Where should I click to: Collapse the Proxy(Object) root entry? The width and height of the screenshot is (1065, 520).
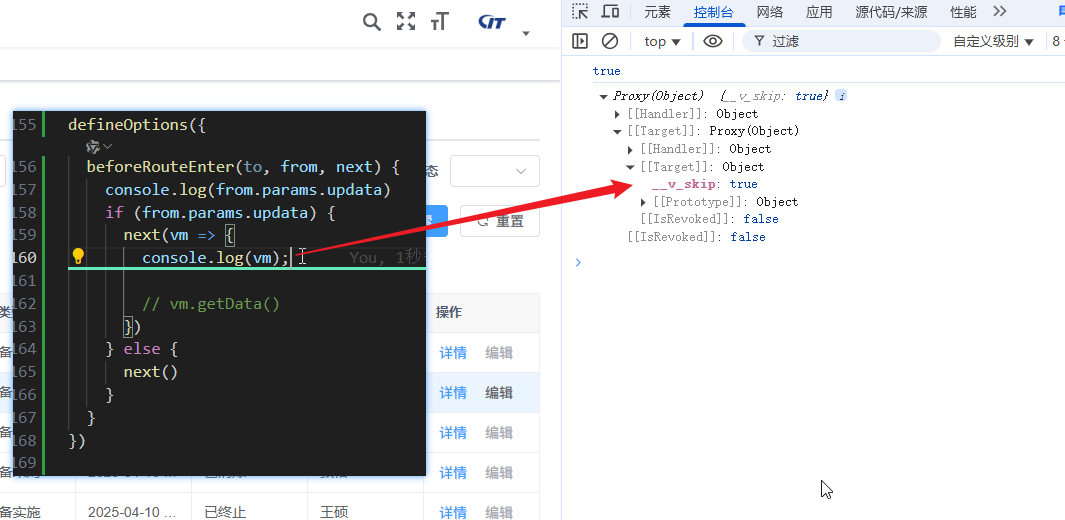[x=603, y=96]
